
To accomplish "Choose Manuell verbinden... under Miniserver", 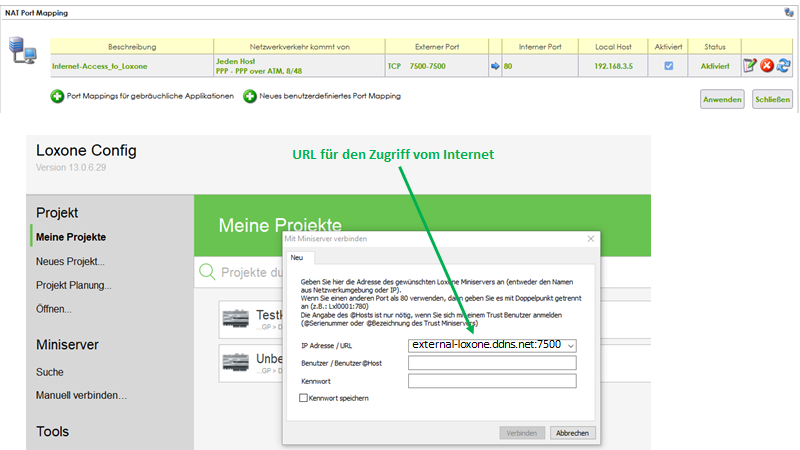I will click(x=81, y=395).
